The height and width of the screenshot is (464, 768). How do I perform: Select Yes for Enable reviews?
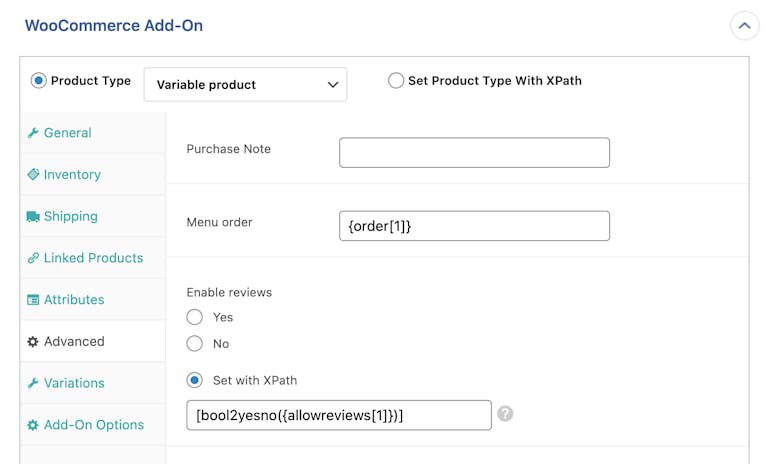(194, 317)
